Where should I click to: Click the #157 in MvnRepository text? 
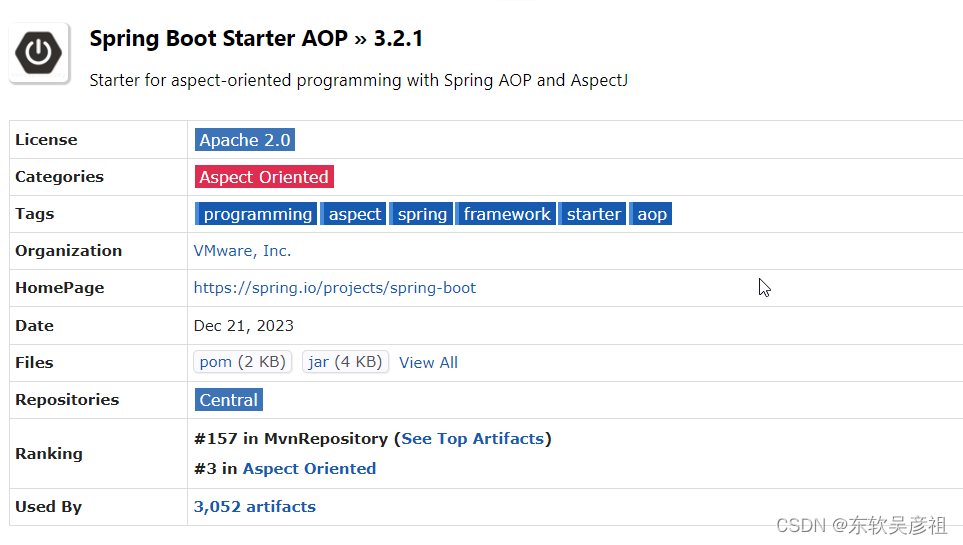(291, 439)
